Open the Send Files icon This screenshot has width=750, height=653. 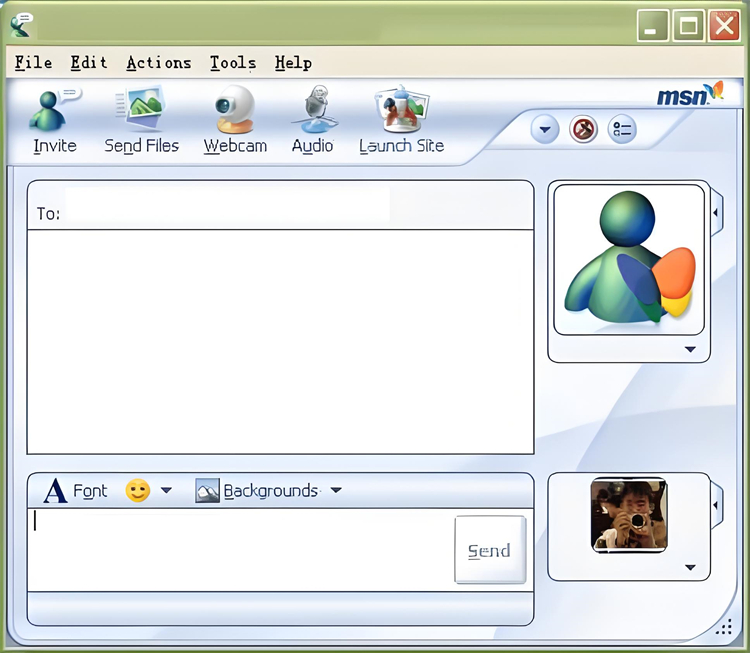141,108
